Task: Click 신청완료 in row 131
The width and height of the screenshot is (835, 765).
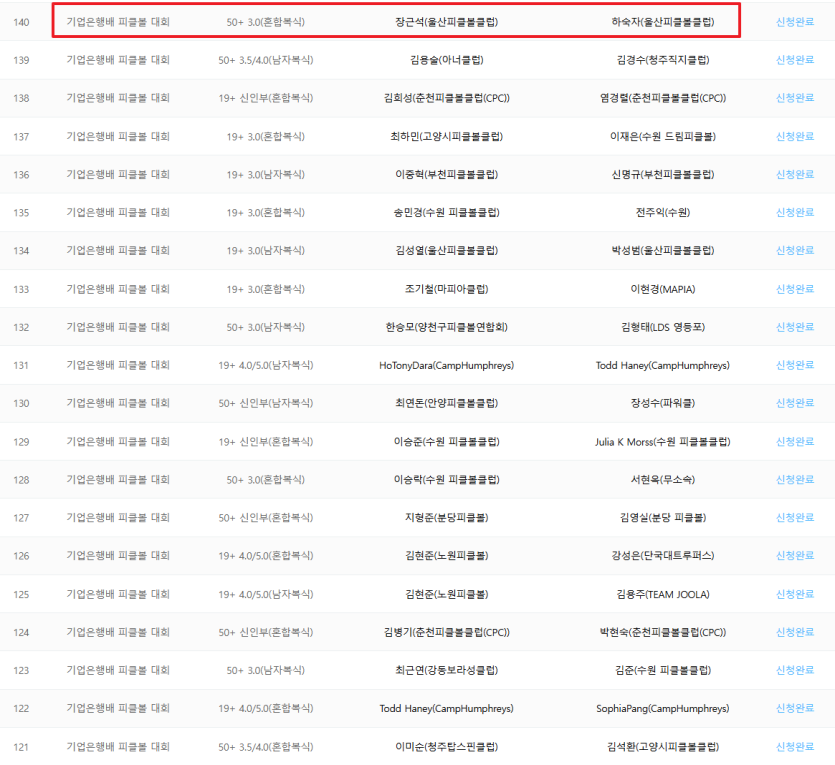Action: (794, 365)
